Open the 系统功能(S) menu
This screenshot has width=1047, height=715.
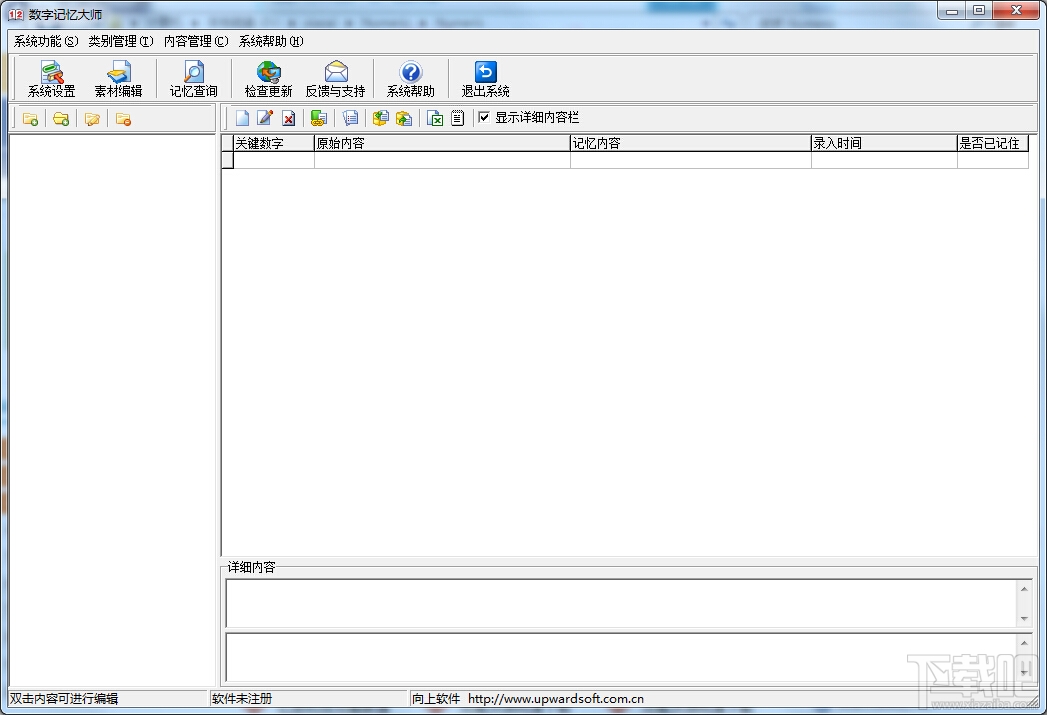click(46, 41)
